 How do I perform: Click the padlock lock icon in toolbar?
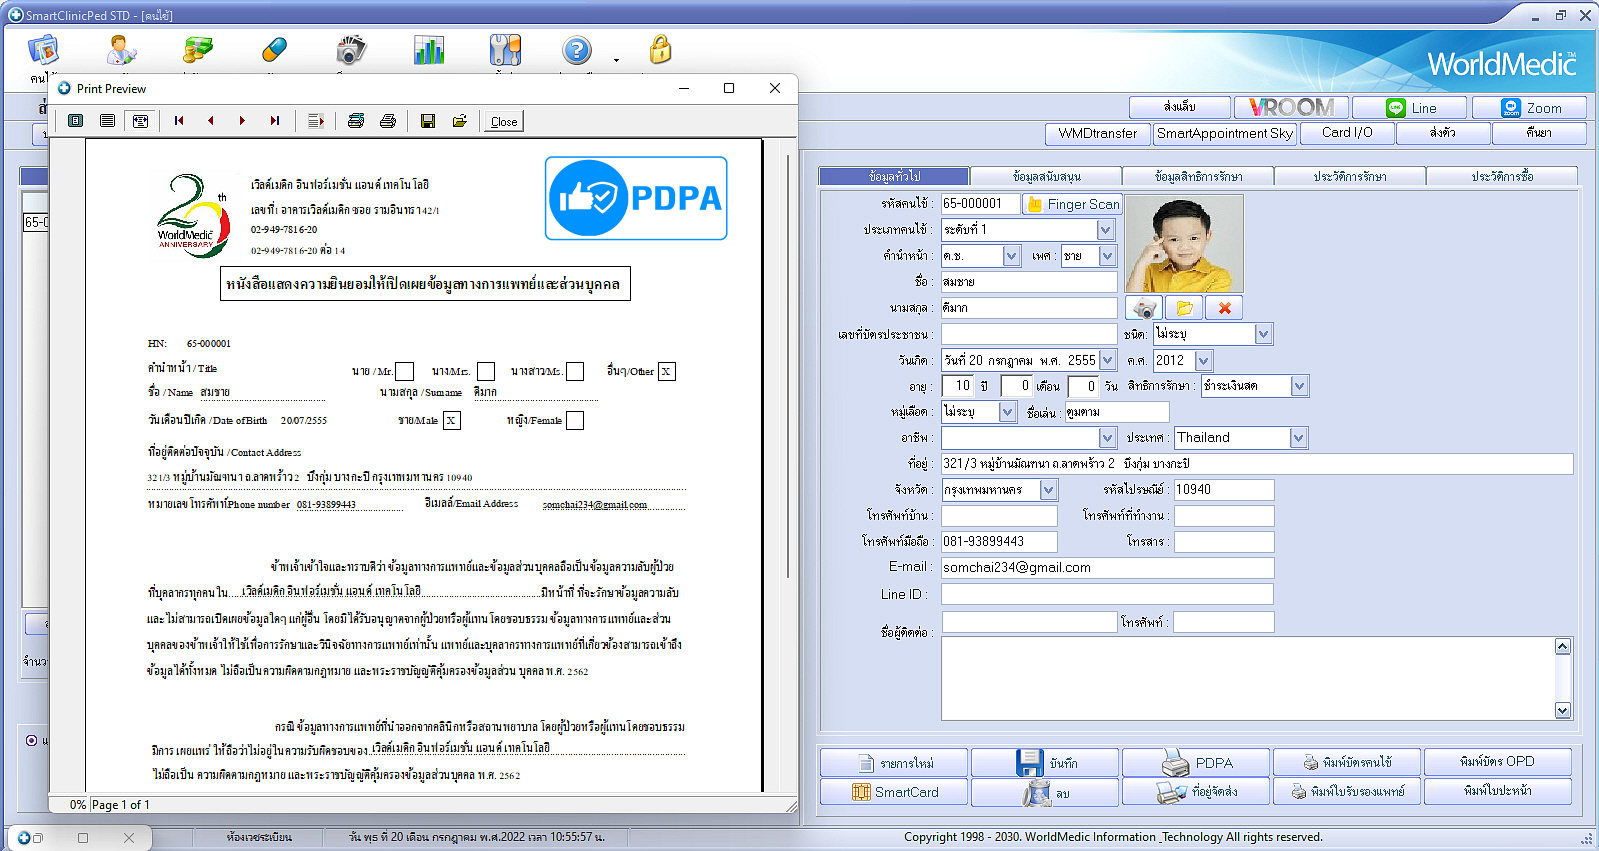tap(660, 50)
